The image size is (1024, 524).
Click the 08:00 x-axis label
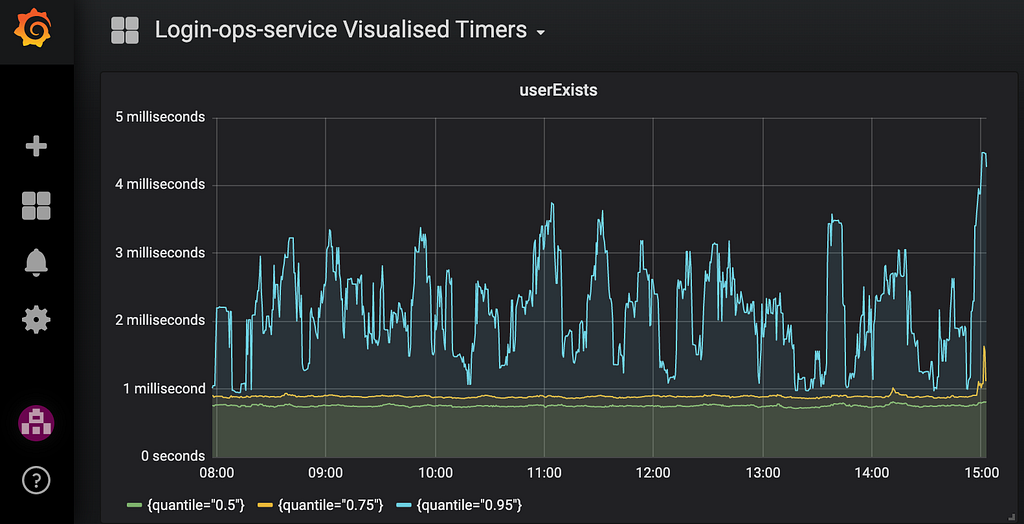(216, 472)
